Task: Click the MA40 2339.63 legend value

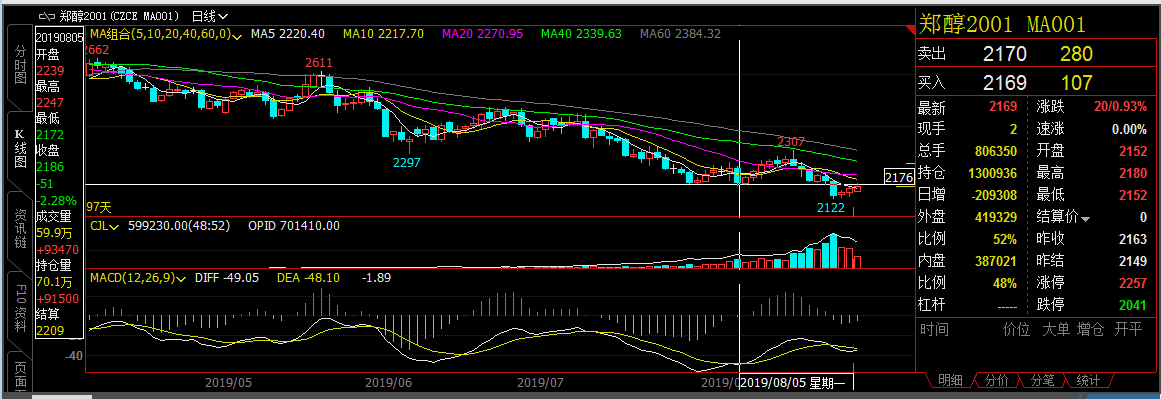Action: 581,34
